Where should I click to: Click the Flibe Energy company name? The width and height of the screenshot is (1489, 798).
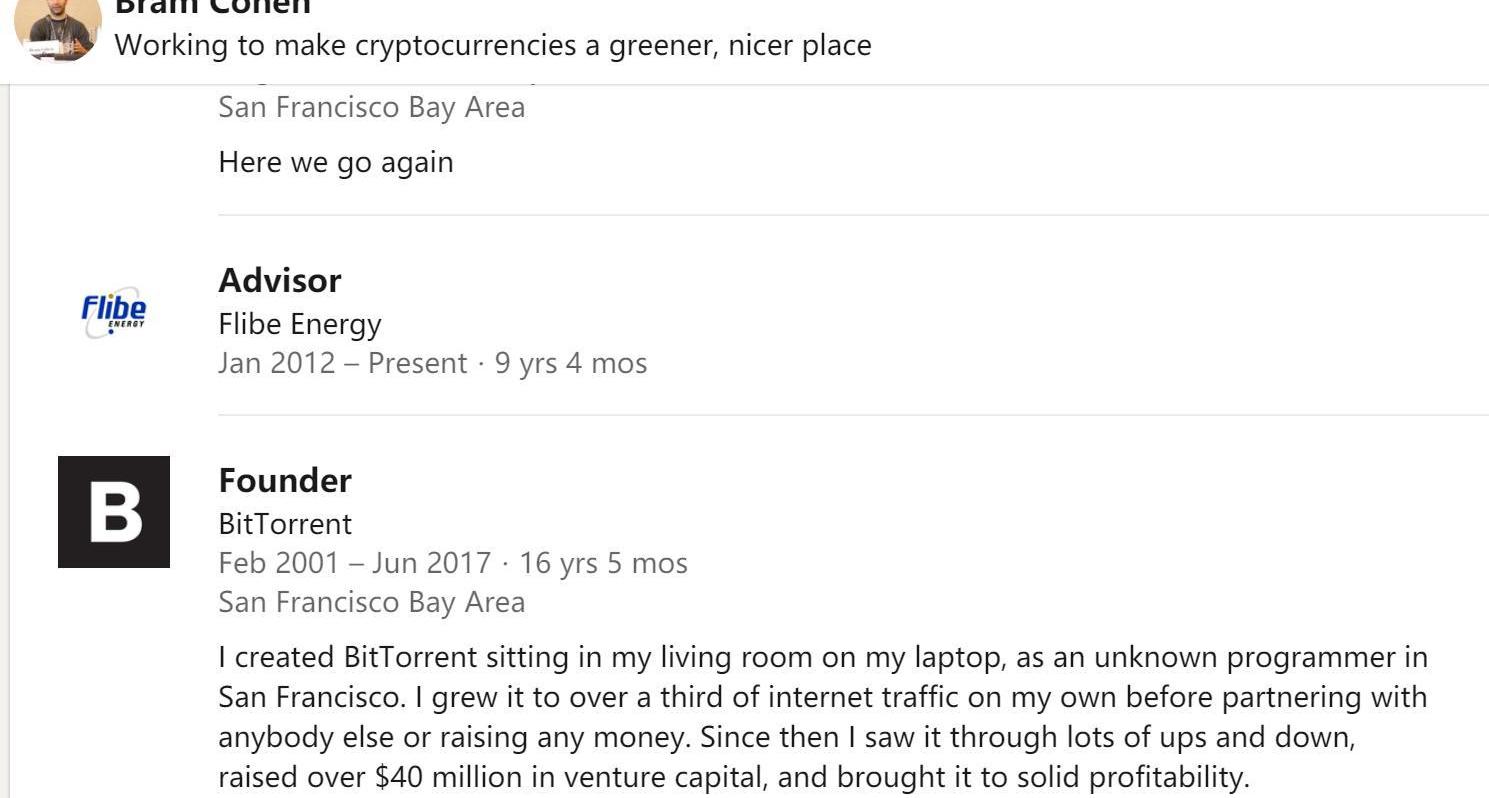(x=300, y=324)
